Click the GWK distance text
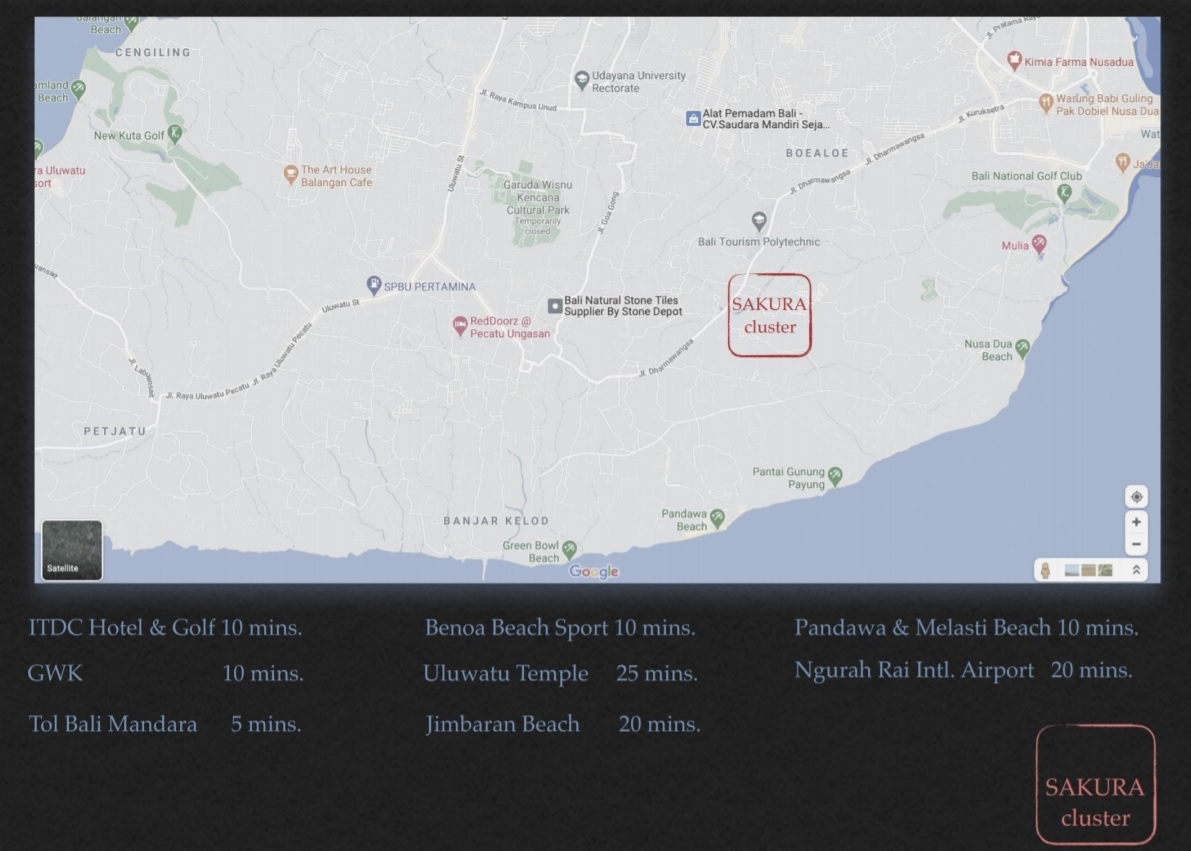Screen dimensions: 1191x851 pyautogui.click(x=55, y=673)
